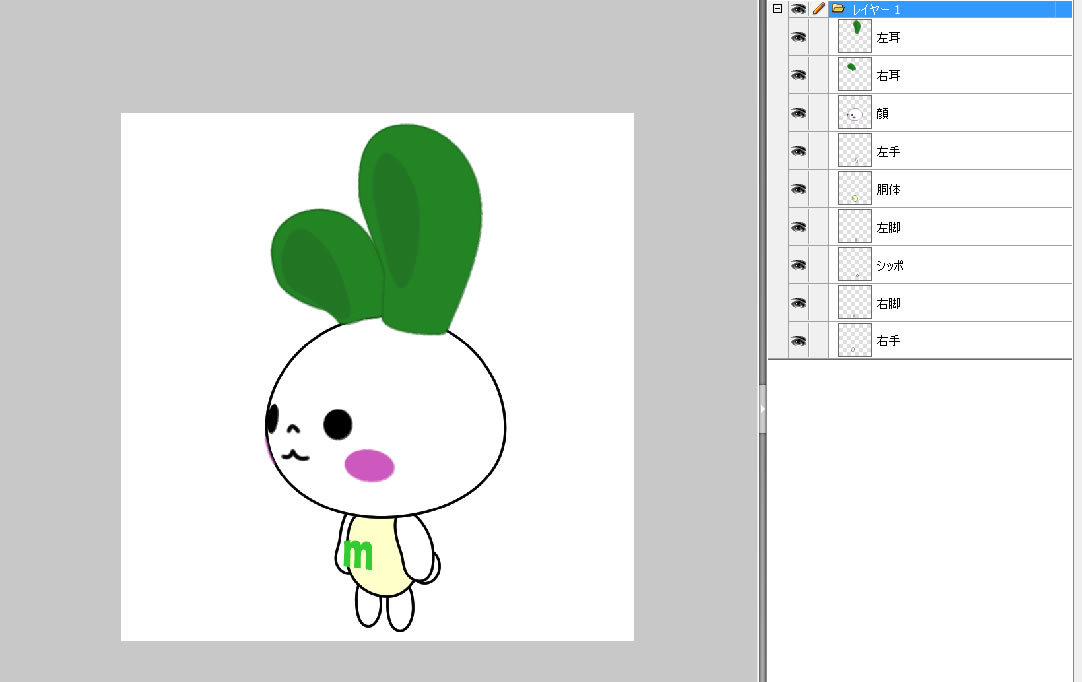This screenshot has width=1082, height=682.
Task: Hide the 左耳 layer using its eye icon
Action: coord(798,37)
